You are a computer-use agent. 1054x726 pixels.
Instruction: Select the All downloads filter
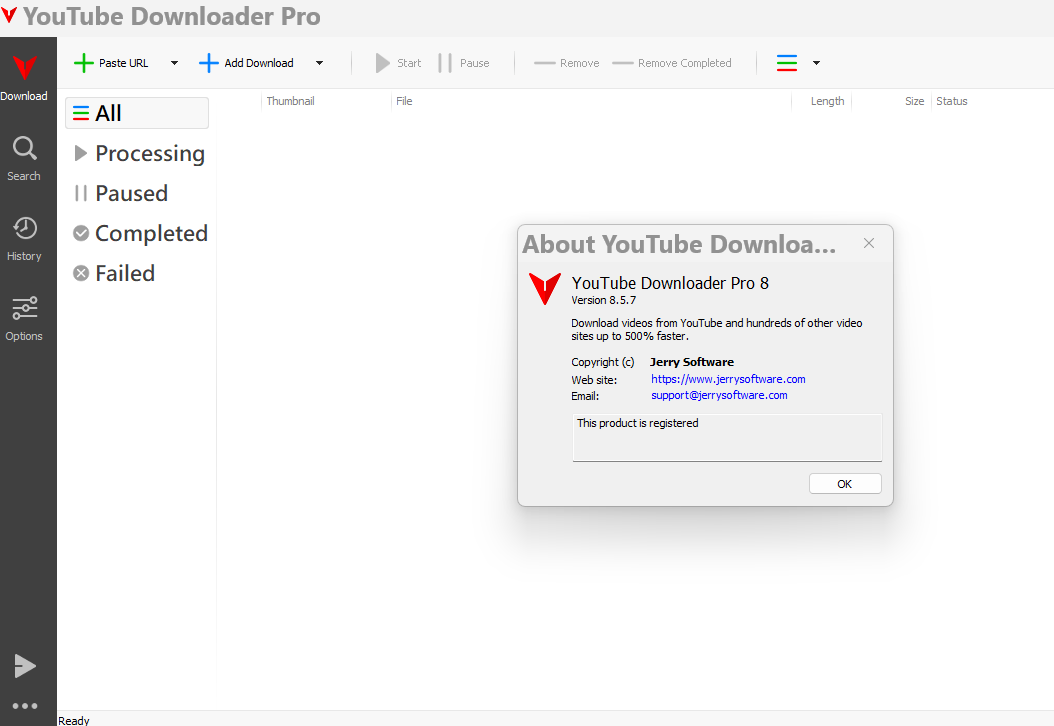click(137, 113)
